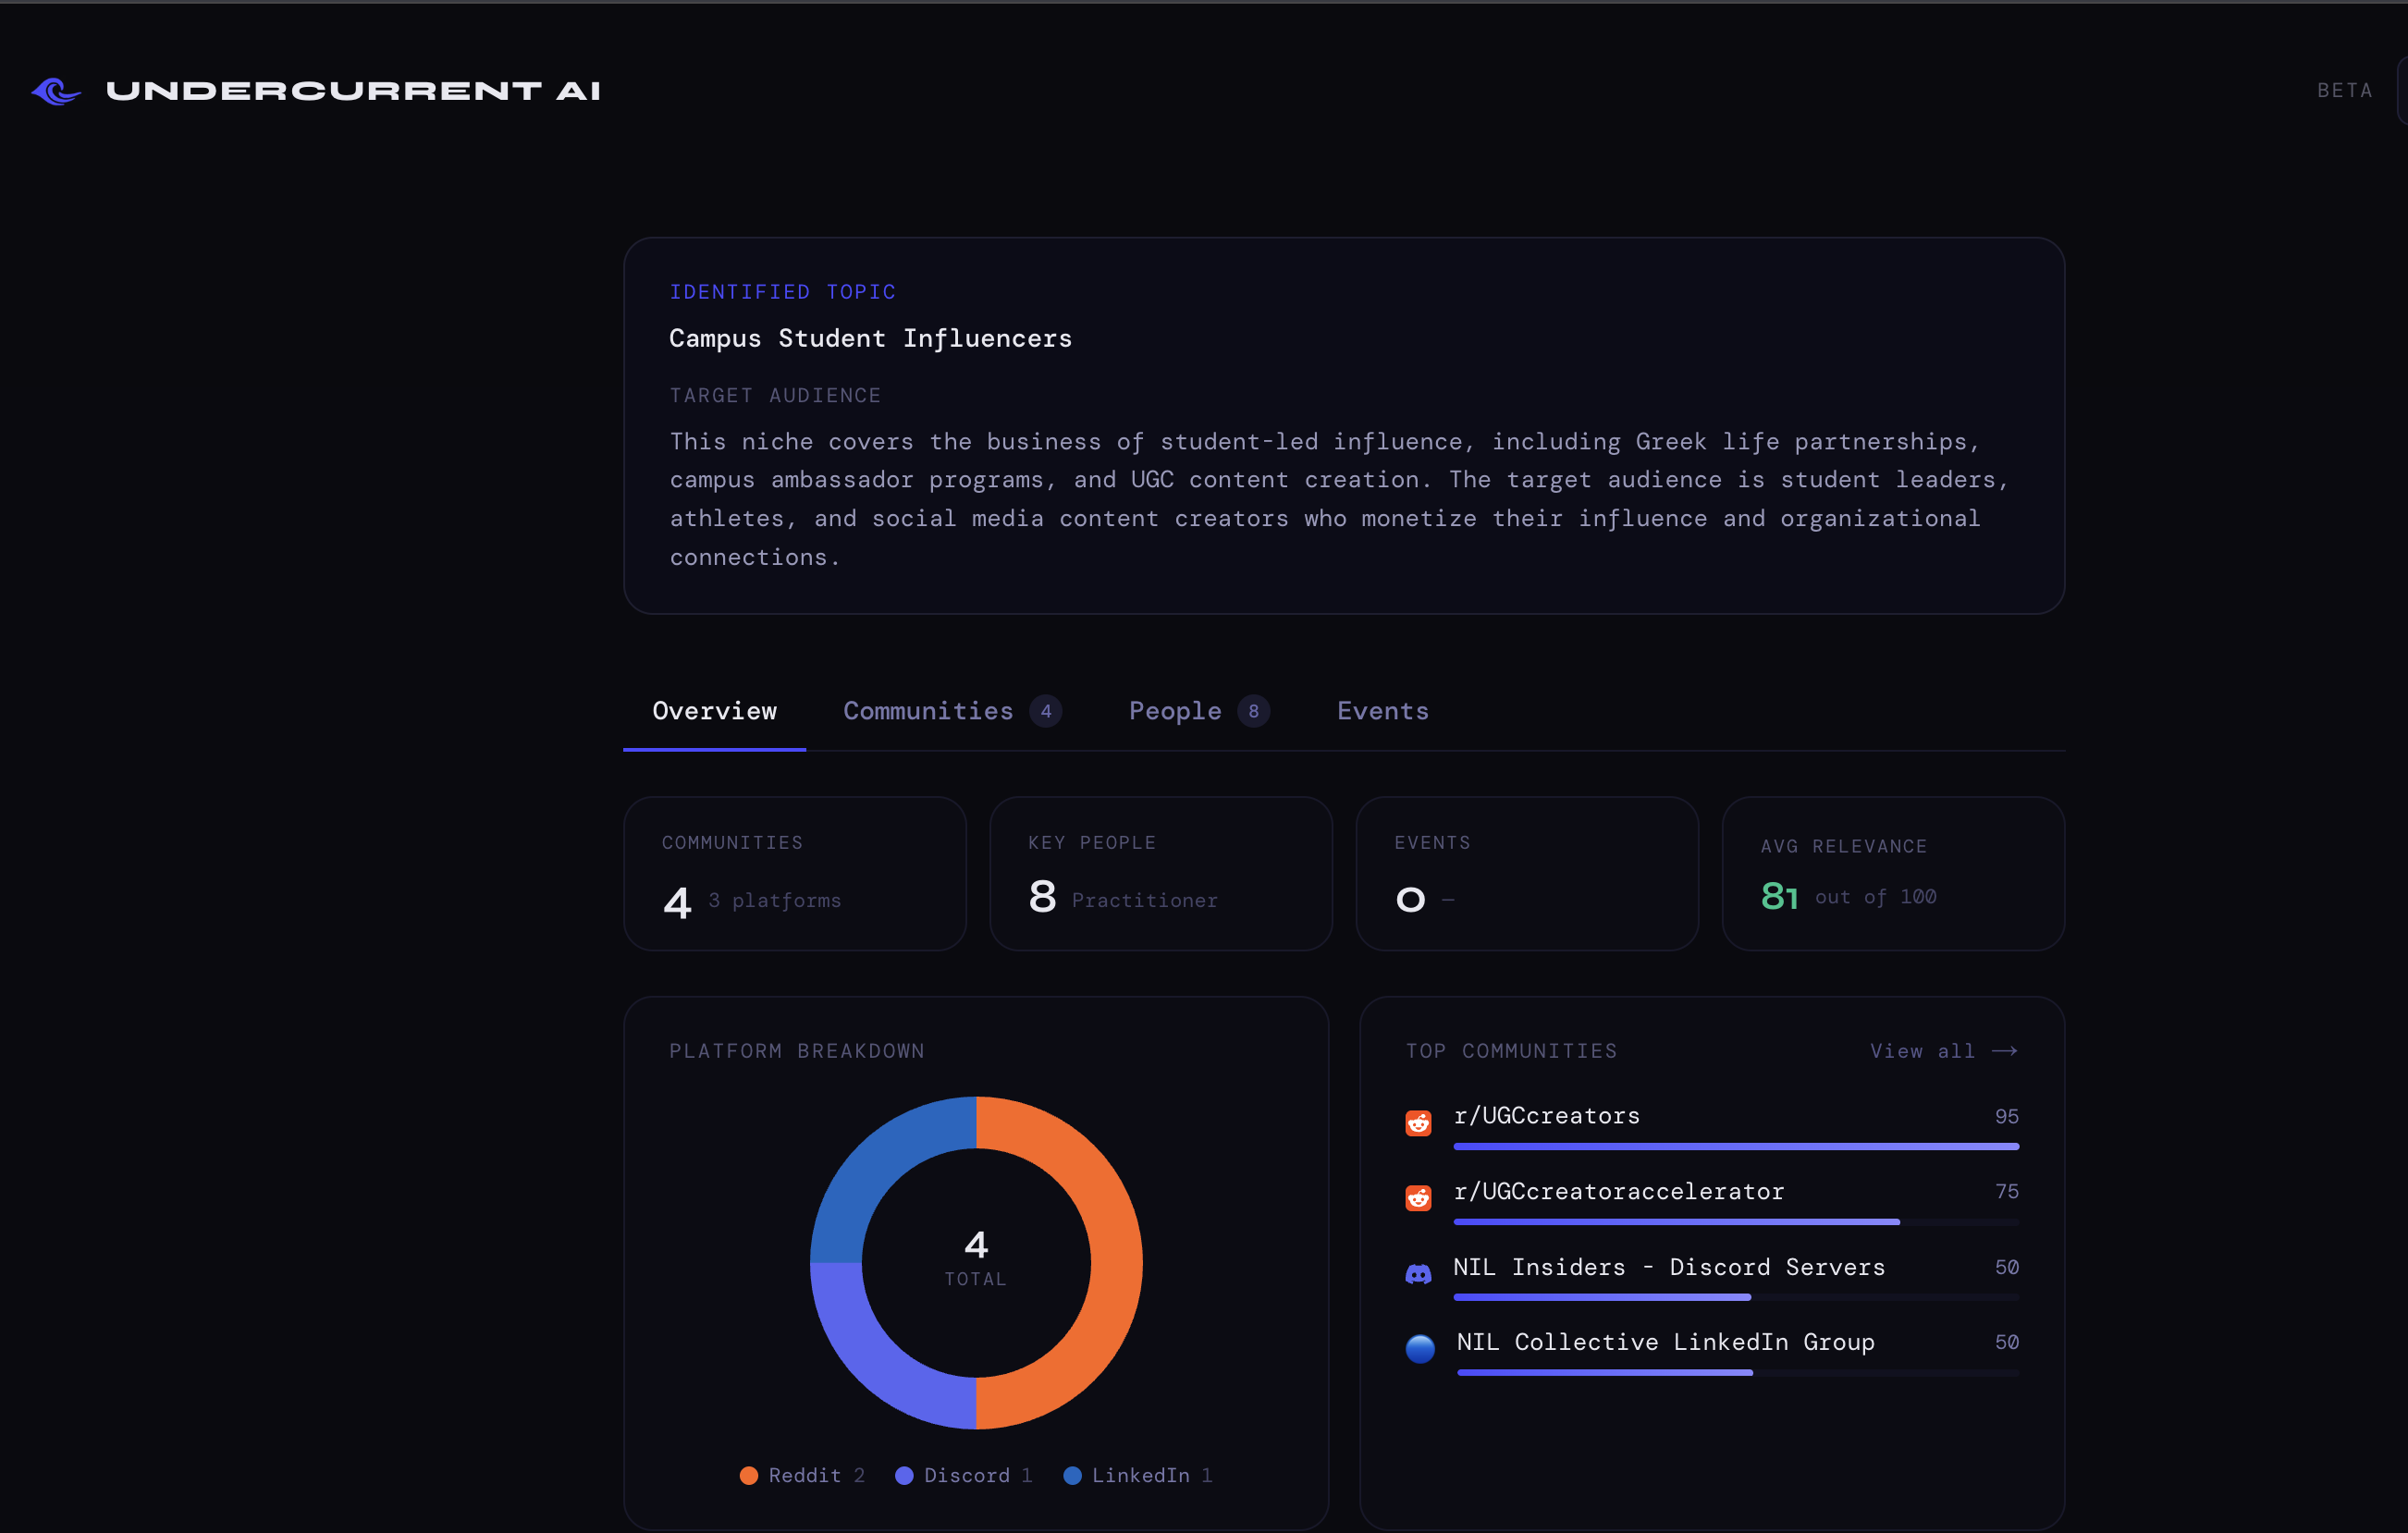Viewport: 2408px width, 1533px height.
Task: Click the purple Discord legend dot
Action: (904, 1476)
